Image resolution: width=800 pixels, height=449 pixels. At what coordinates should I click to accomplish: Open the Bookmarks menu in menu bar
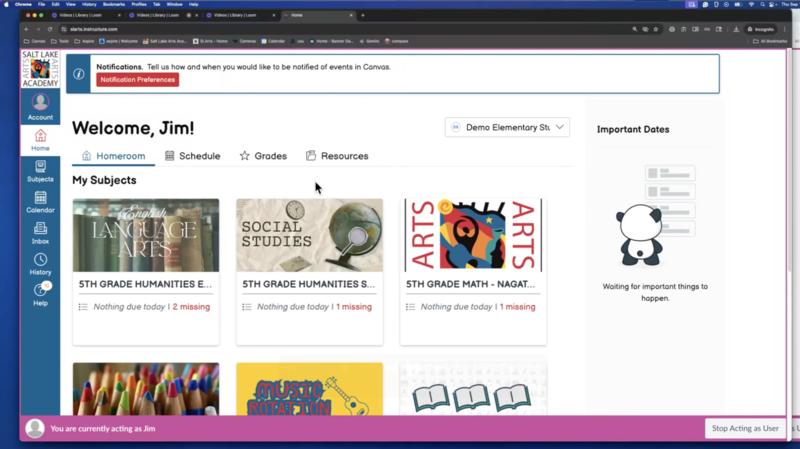(114, 4)
